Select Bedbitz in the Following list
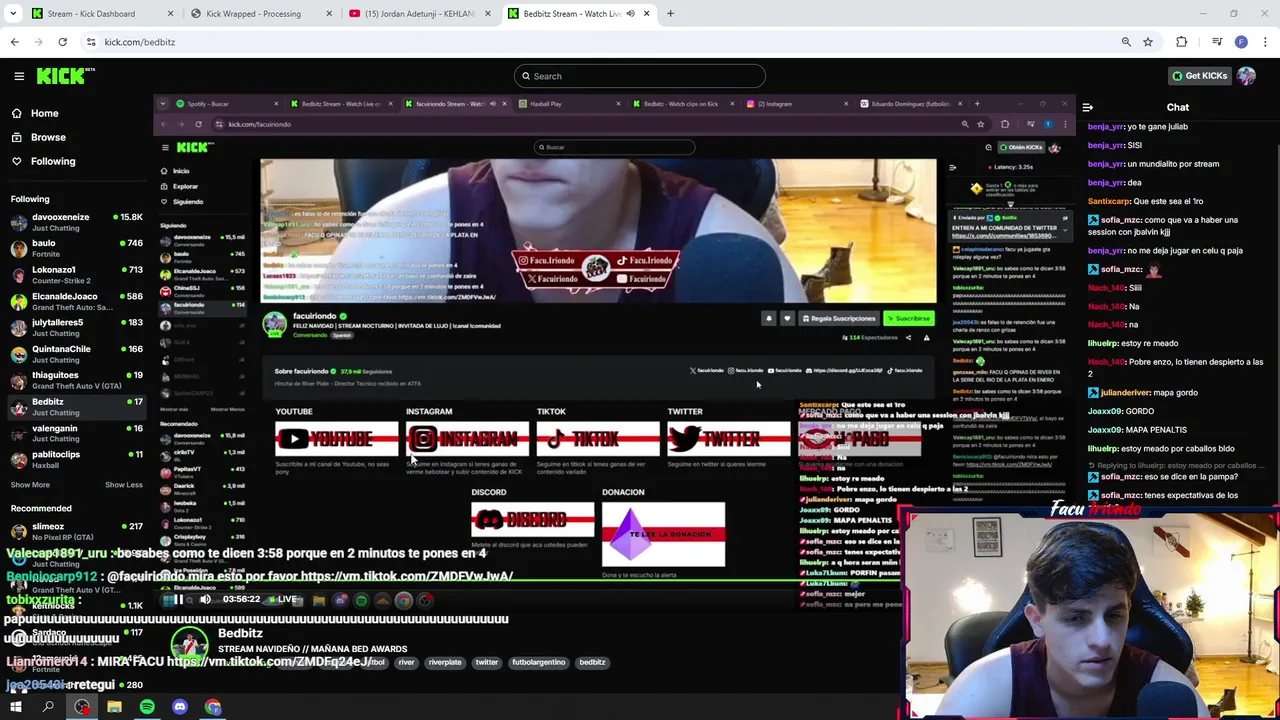The image size is (1280, 720). click(x=77, y=407)
